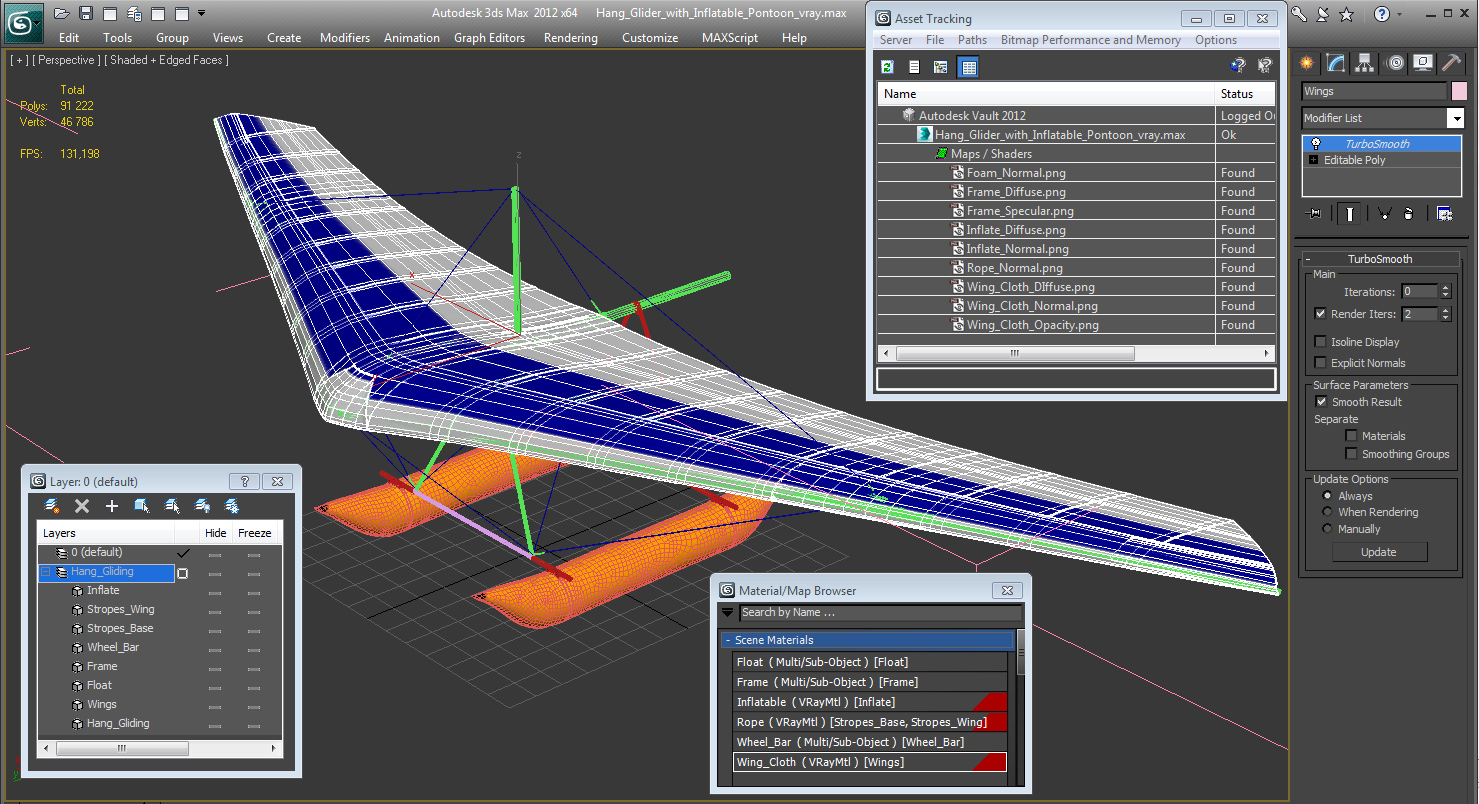Click the Hide column header in Layers
This screenshot has height=804, width=1479.
point(216,533)
